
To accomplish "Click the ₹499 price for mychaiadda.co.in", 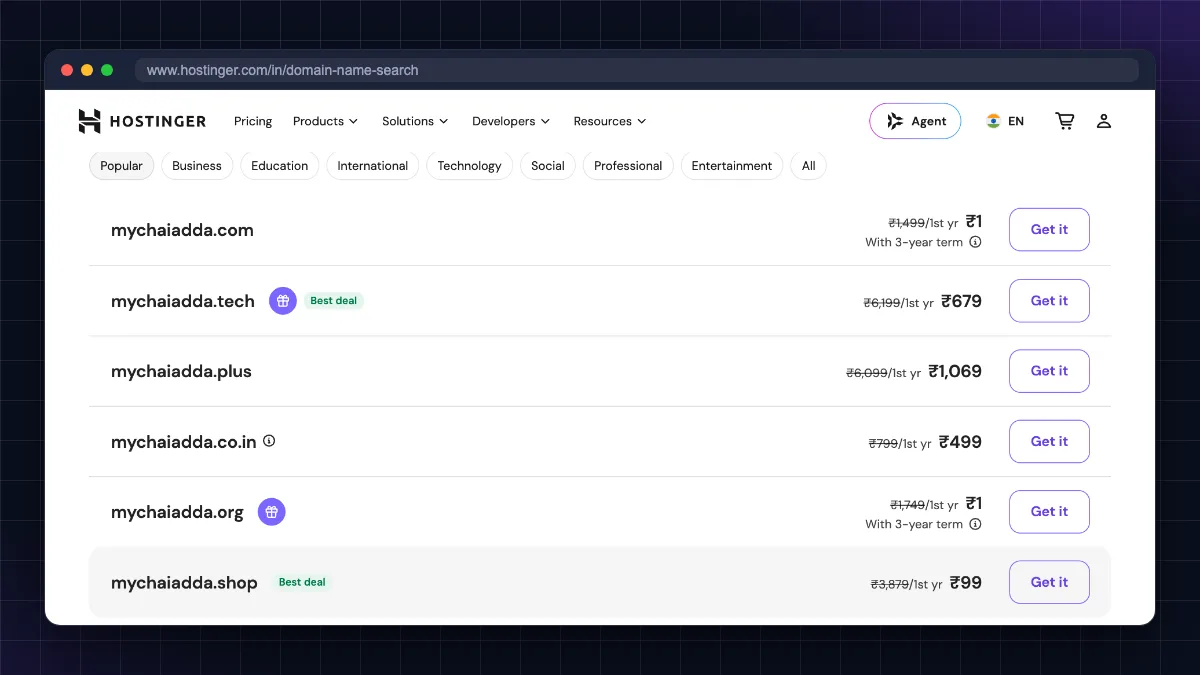I will (960, 441).
